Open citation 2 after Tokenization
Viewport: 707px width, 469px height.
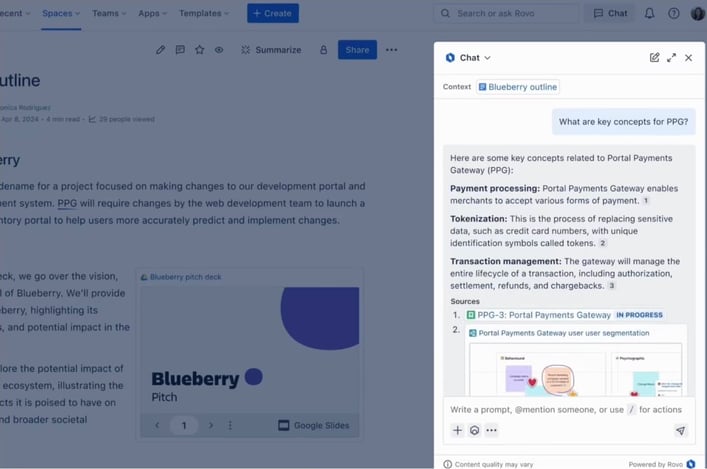(x=602, y=243)
